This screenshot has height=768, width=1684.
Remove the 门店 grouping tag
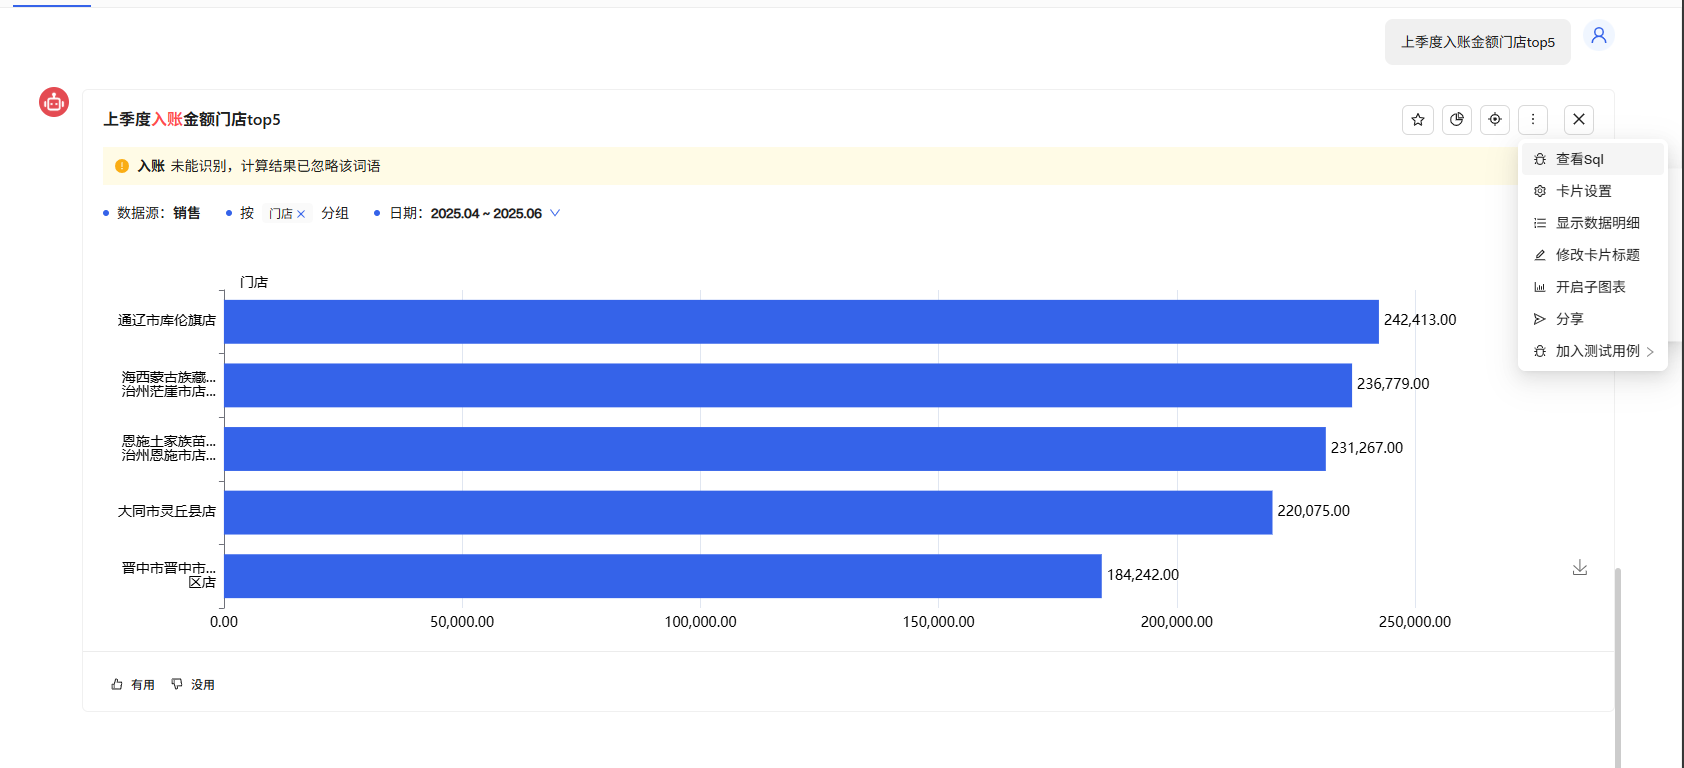point(301,214)
